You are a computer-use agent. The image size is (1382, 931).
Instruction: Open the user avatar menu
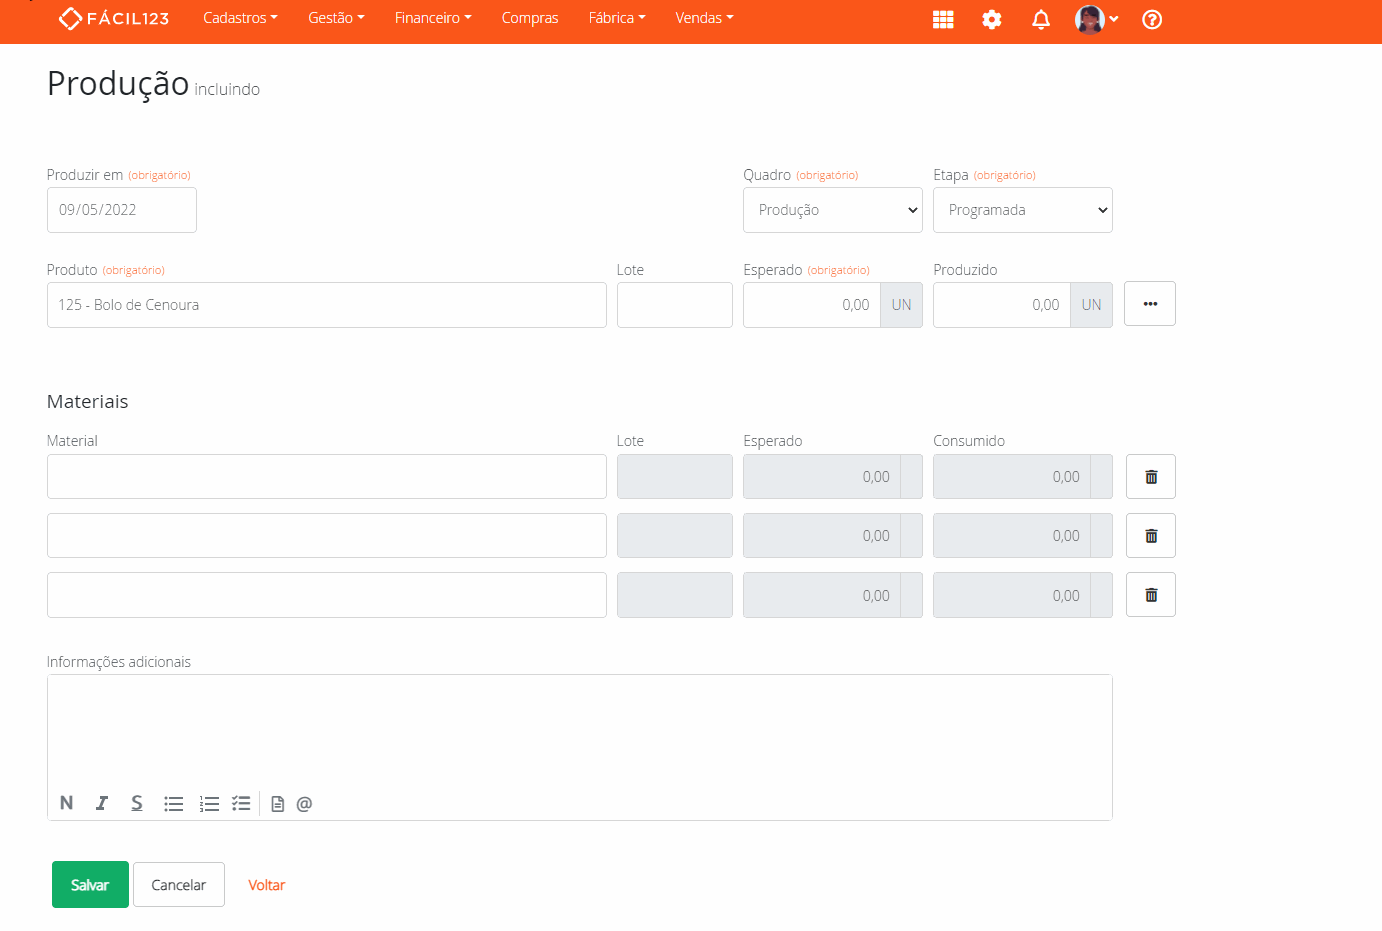[1096, 19]
